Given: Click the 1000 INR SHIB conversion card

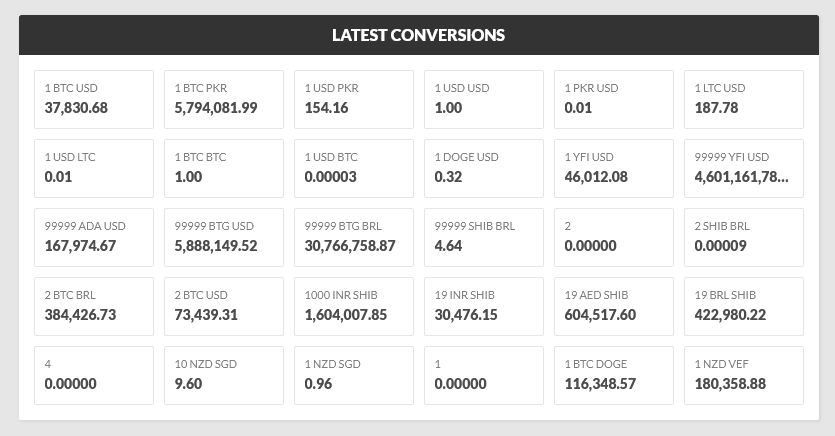Looking at the screenshot, I should point(354,307).
